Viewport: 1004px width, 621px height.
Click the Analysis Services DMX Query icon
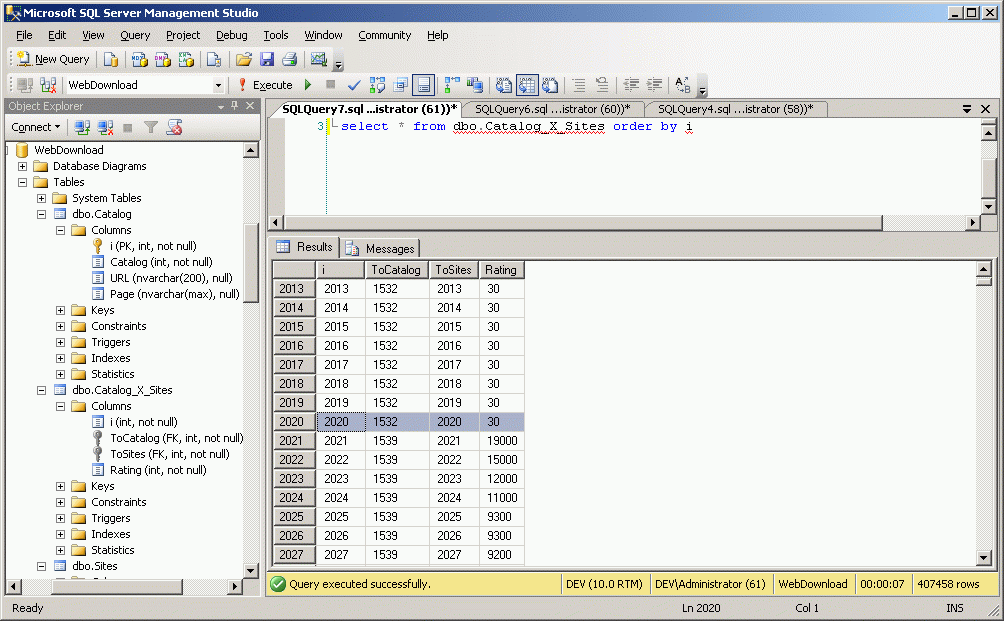[x=163, y=60]
